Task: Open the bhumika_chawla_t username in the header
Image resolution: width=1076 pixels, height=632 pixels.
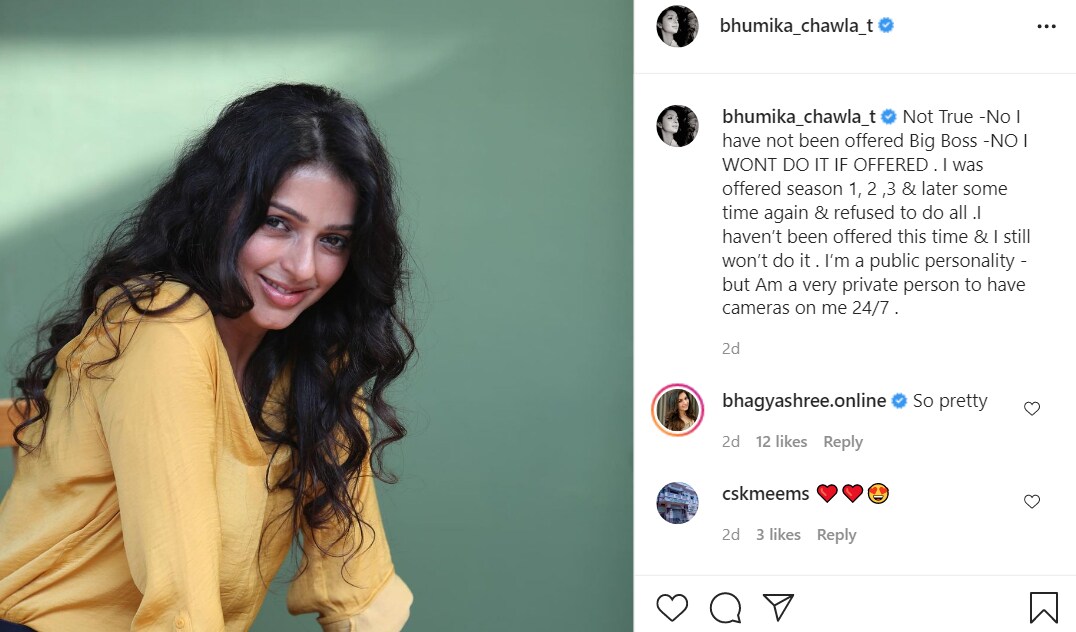Action: pos(796,26)
